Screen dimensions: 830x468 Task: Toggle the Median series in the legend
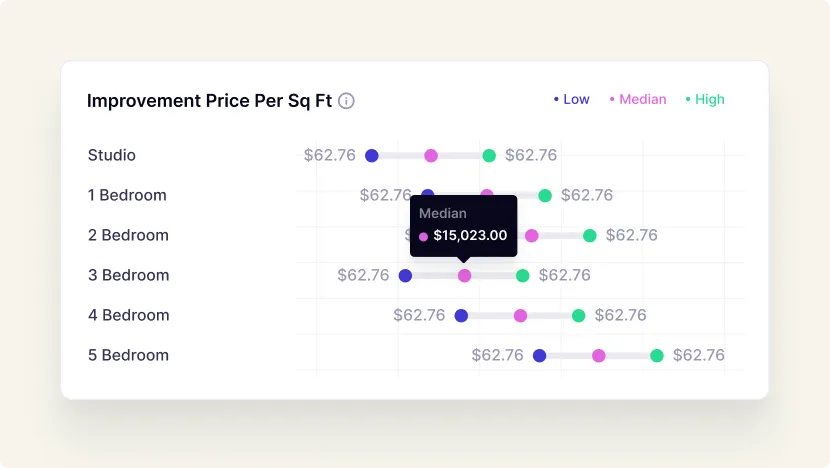638,99
